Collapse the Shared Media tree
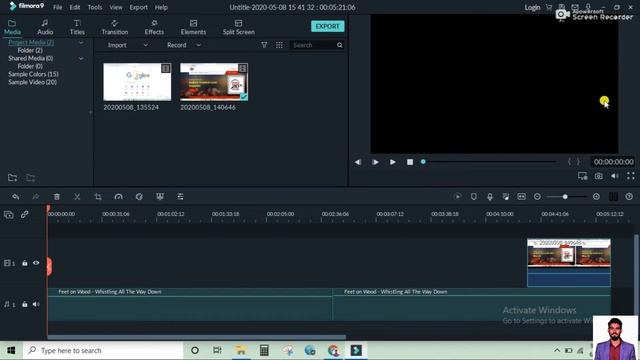Image resolution: width=640 pixels, height=360 pixels. (81, 58)
